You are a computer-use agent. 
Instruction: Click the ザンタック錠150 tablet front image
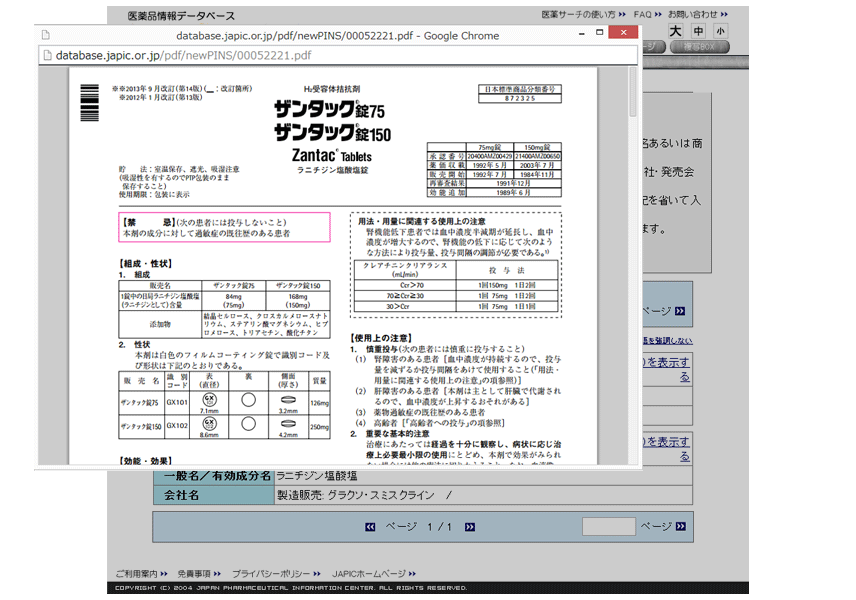209,424
